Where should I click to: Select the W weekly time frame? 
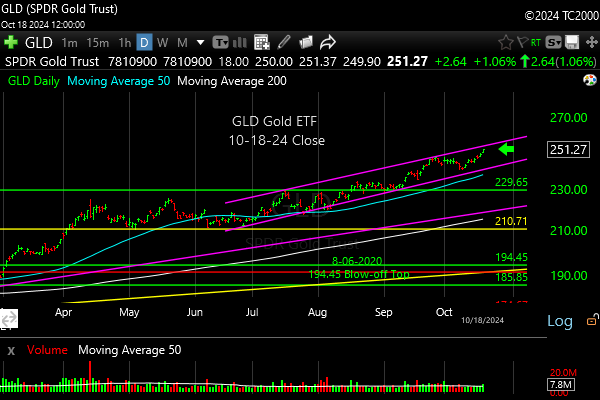pyautogui.click(x=163, y=42)
